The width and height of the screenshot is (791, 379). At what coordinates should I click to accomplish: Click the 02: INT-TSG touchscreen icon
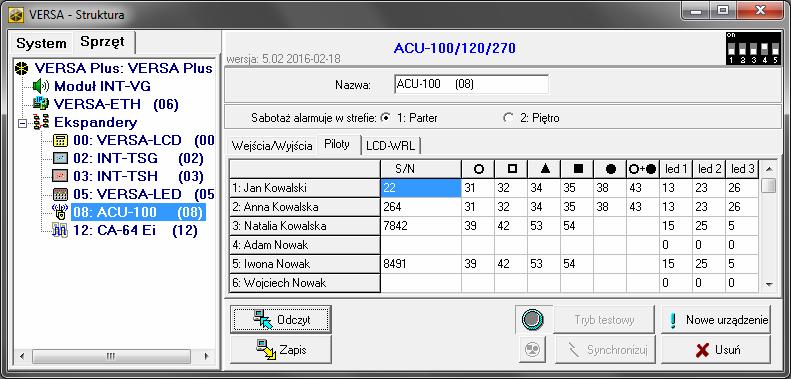[x=61, y=158]
